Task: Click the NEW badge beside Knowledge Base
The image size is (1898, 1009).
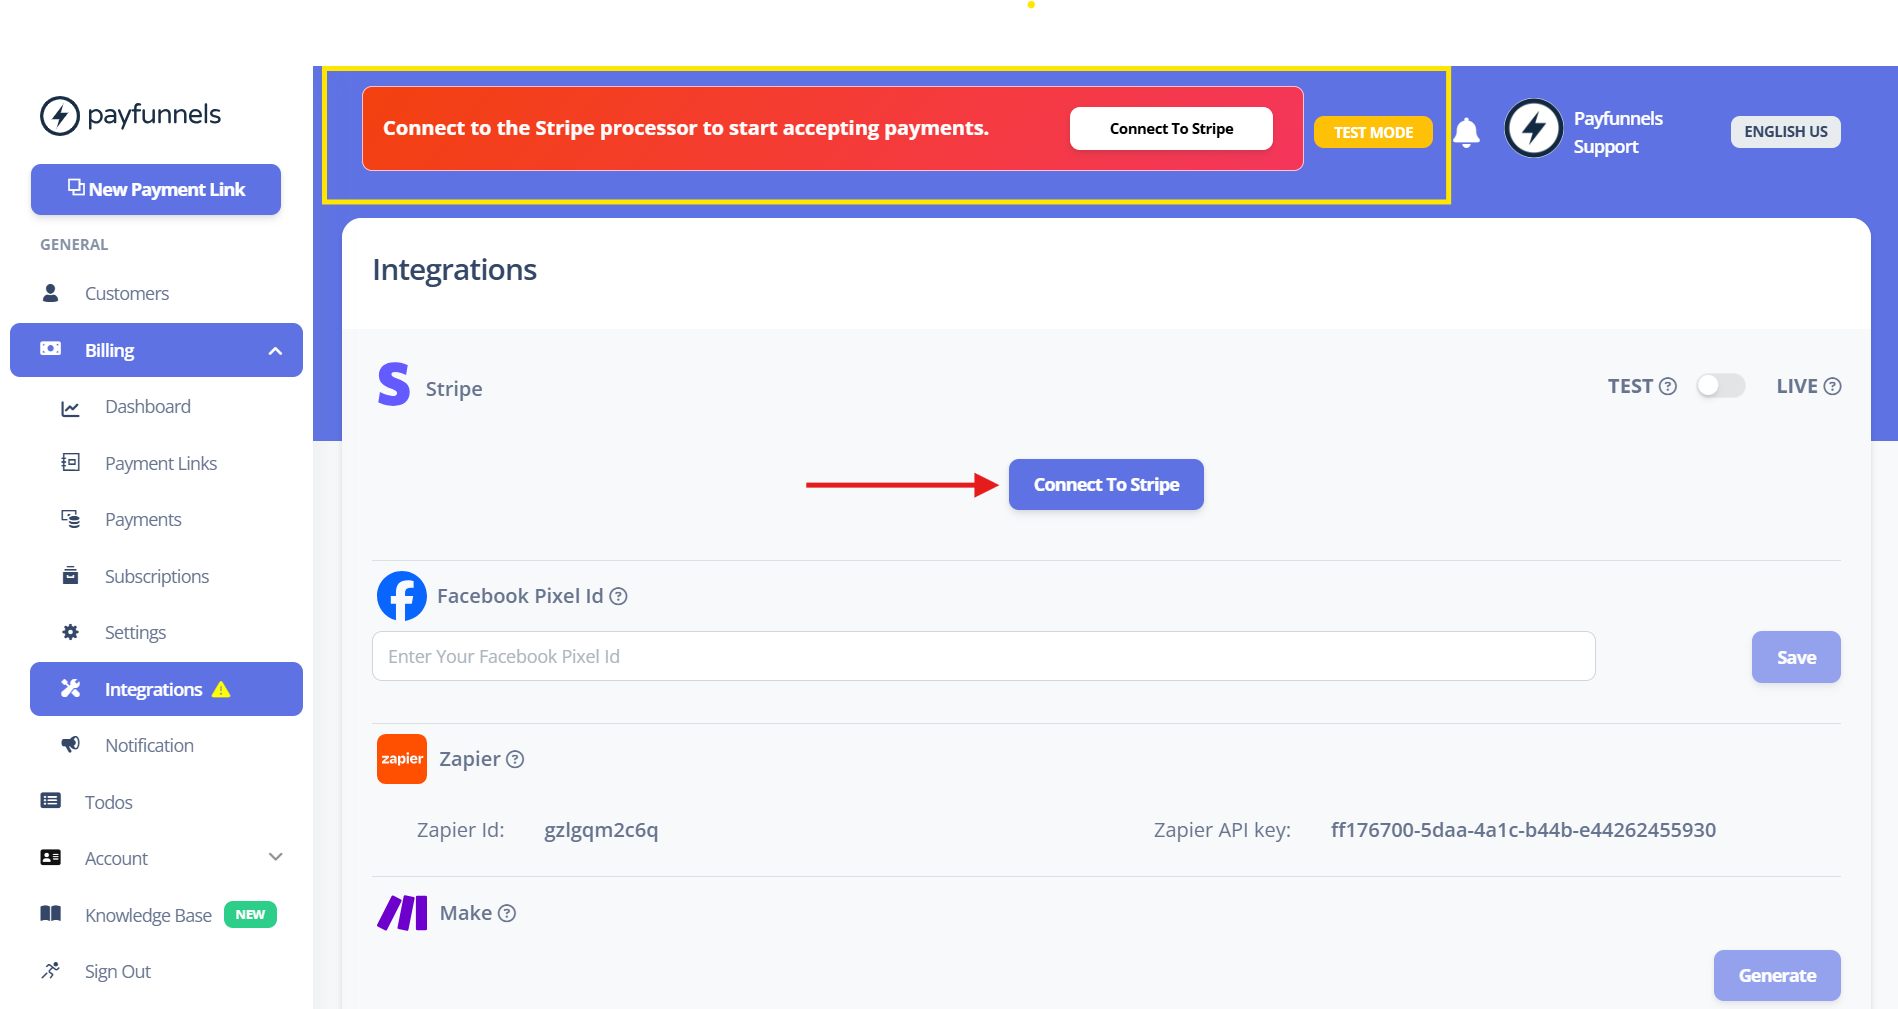Action: pos(250,914)
